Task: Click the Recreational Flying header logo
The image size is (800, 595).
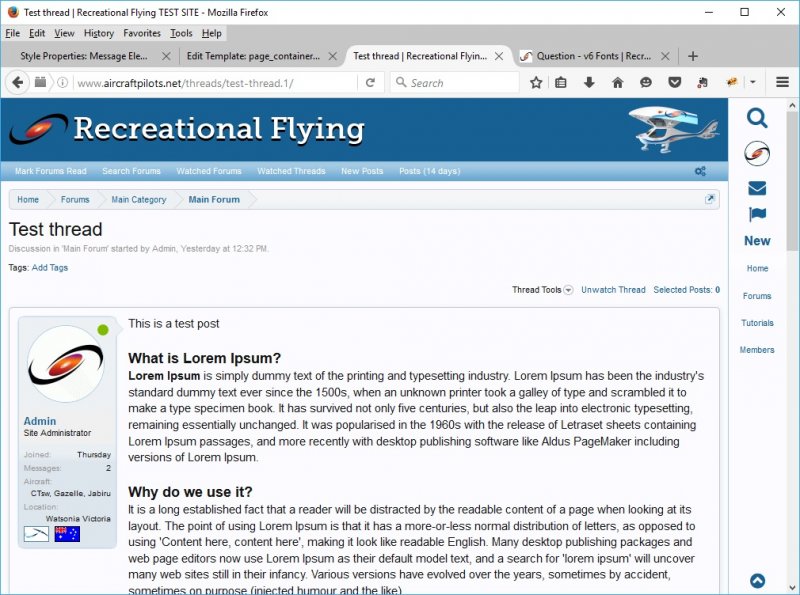Action: tap(187, 129)
